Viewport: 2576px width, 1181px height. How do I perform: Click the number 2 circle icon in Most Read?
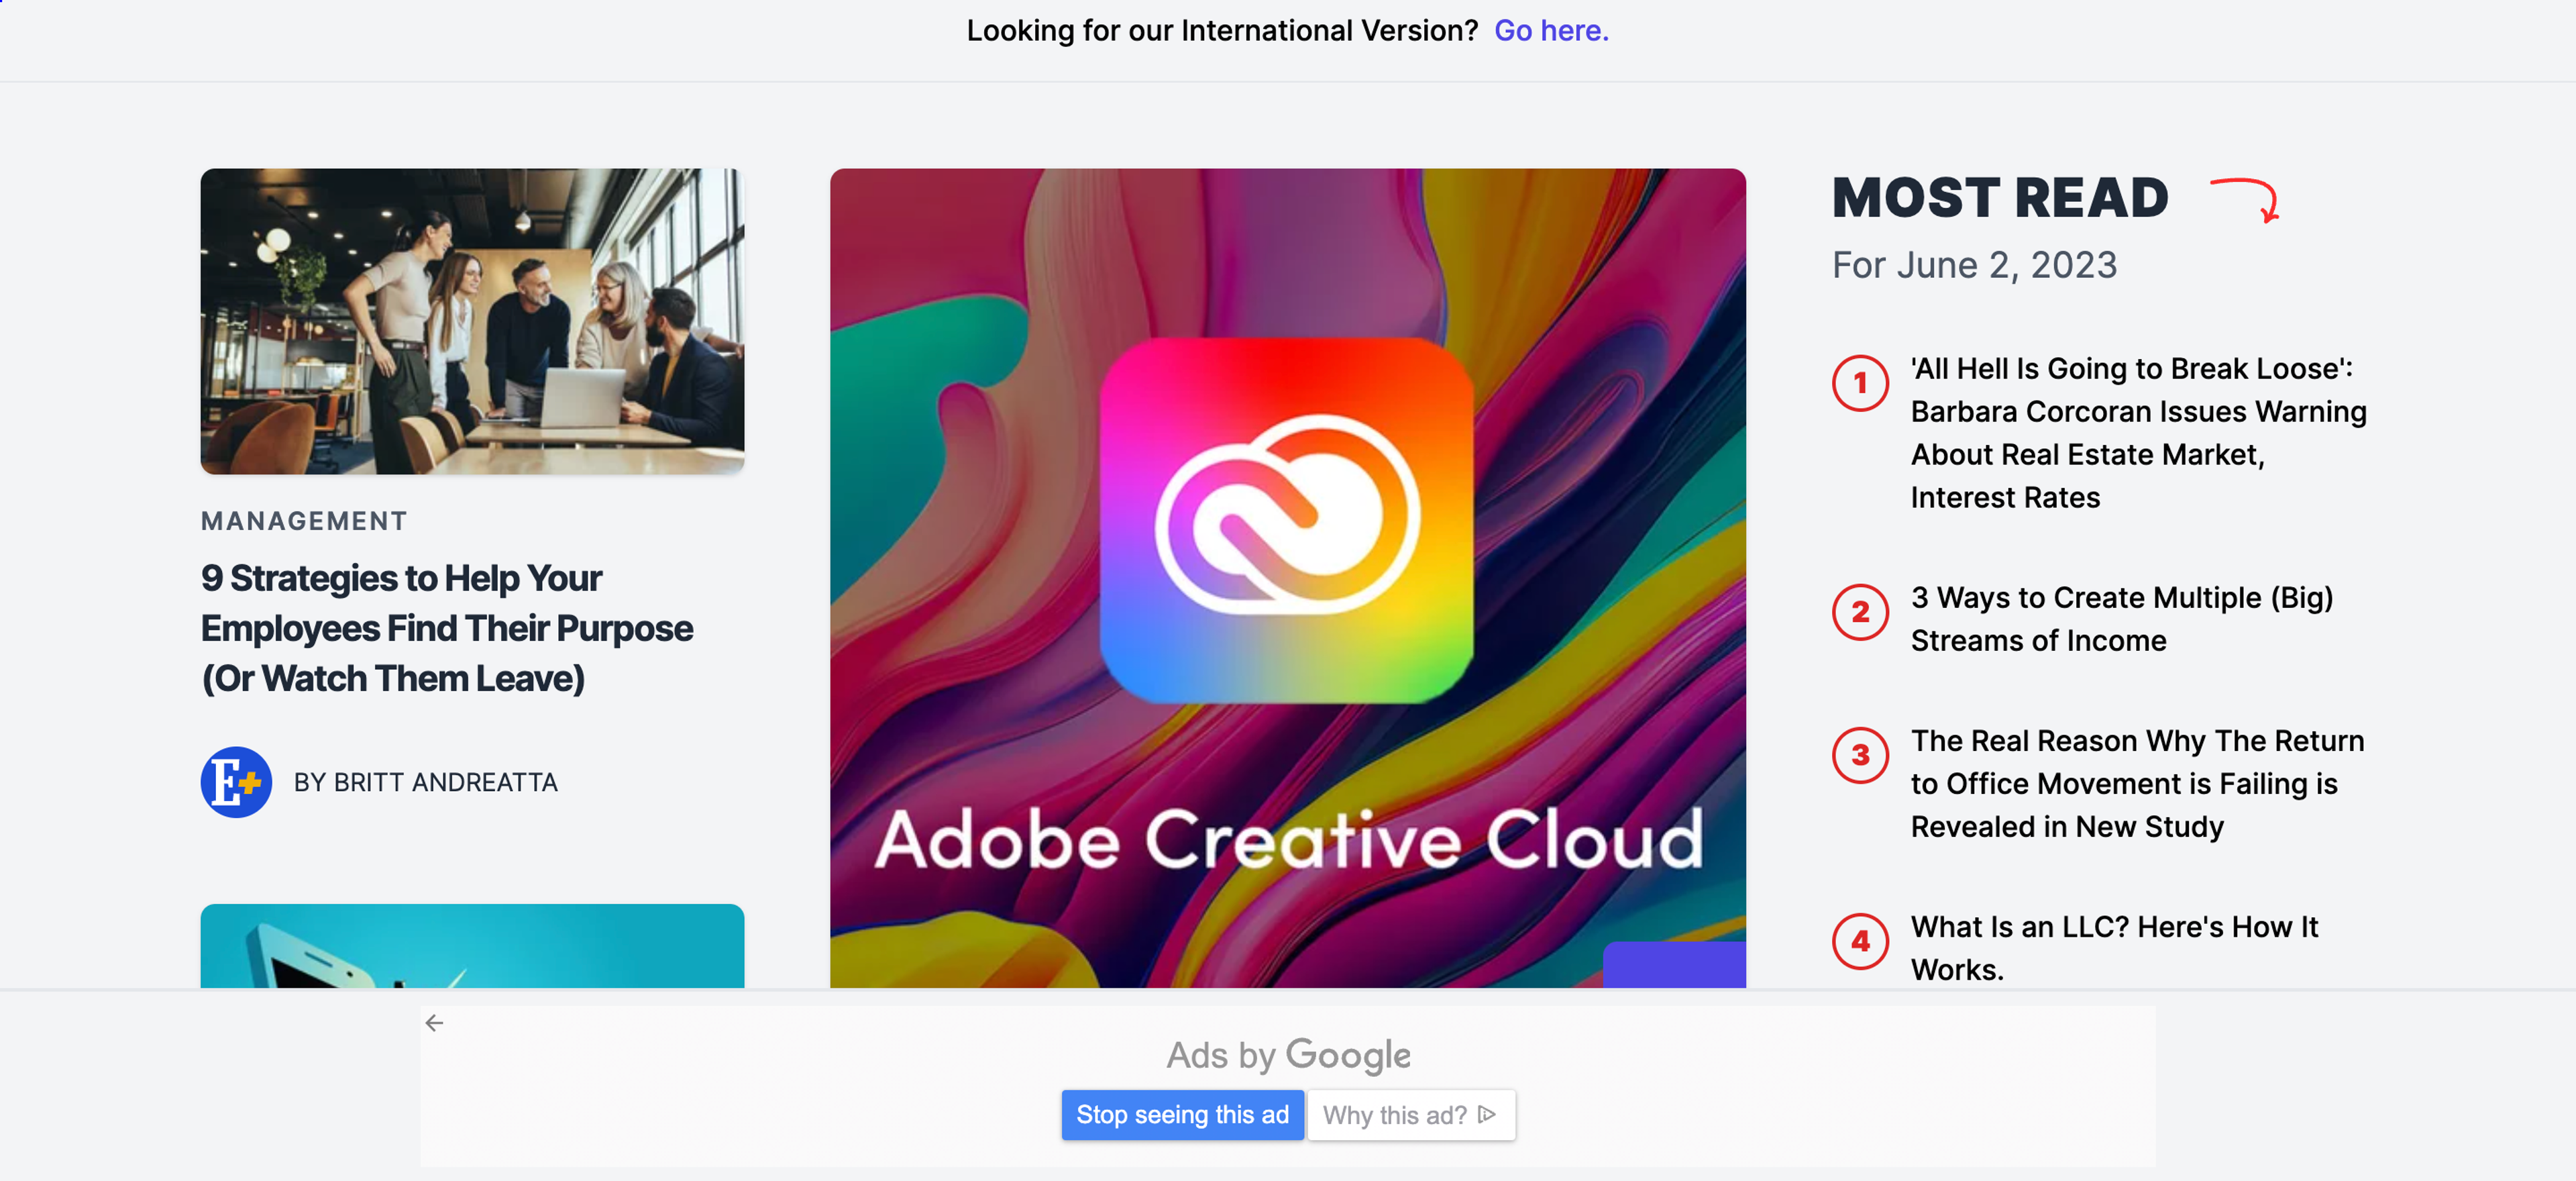[x=1860, y=612]
